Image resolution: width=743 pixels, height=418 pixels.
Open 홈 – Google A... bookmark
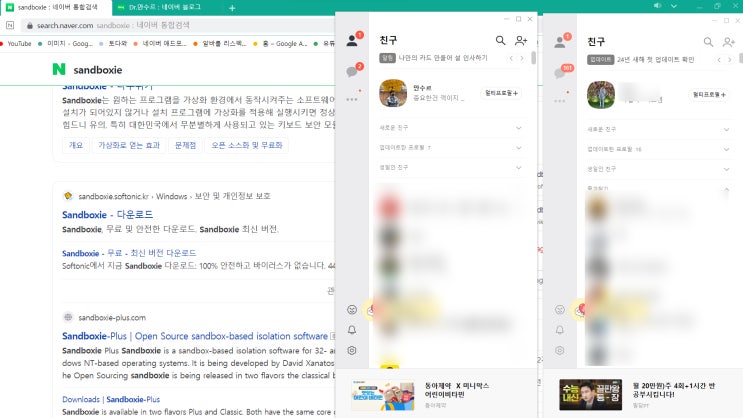[281, 44]
